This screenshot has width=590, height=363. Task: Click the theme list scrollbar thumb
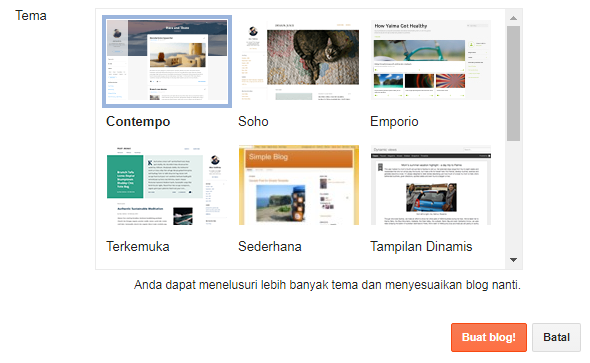point(513,84)
